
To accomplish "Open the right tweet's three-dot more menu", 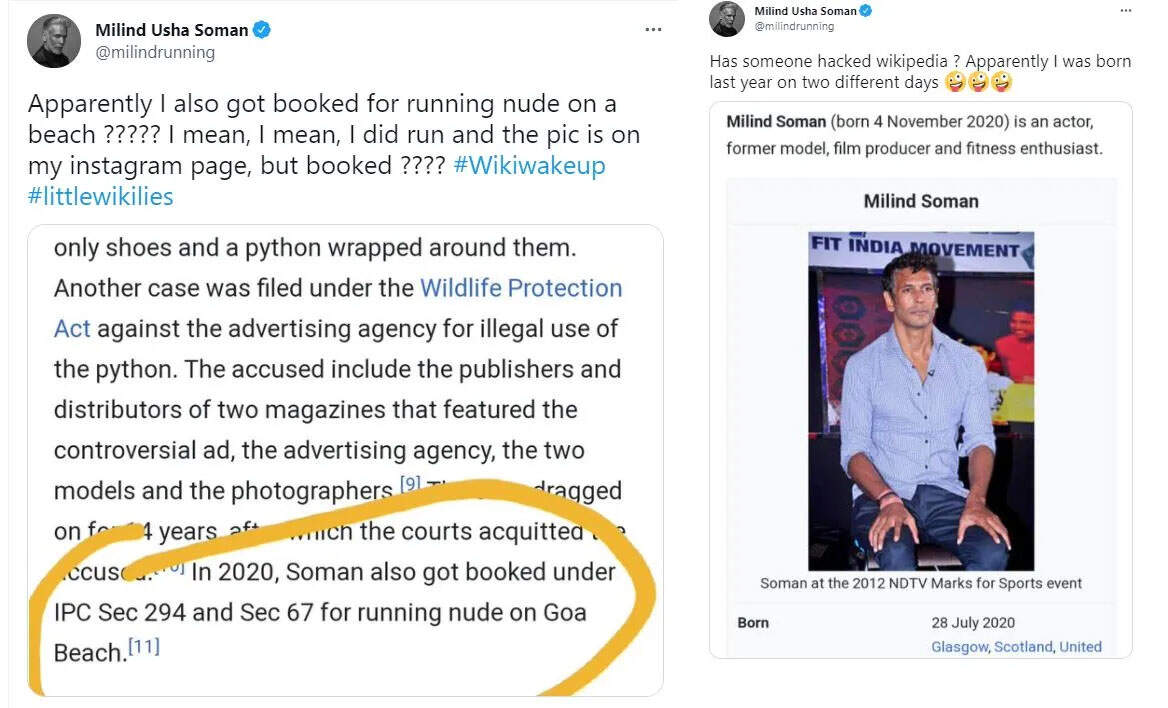I will tap(1126, 10).
